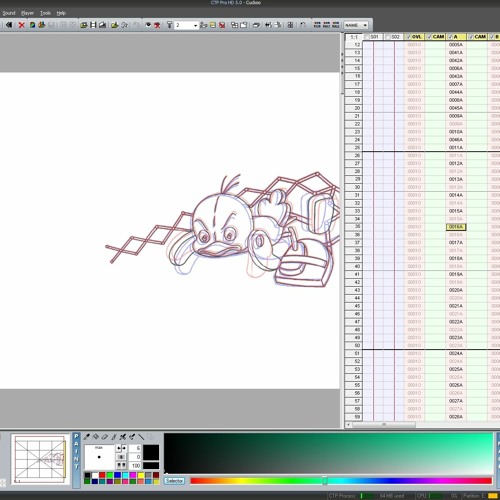Select cell 0024A in column A
500x500 pixels.
[456, 353]
